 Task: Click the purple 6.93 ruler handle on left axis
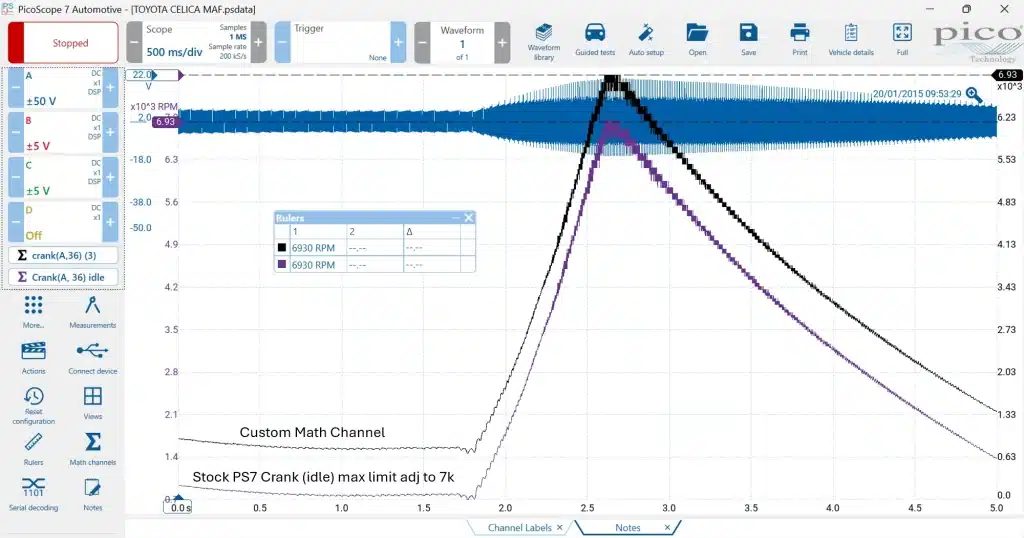tap(165, 121)
